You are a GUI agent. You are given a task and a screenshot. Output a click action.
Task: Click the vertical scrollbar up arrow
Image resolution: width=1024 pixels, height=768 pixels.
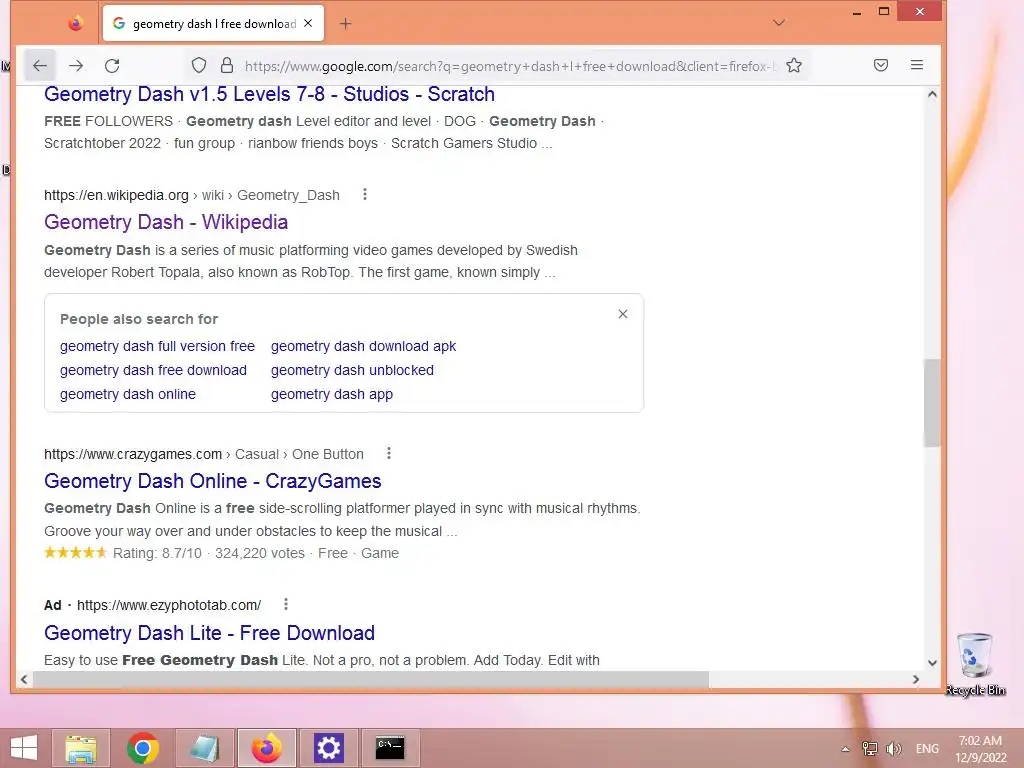pyautogui.click(x=932, y=95)
